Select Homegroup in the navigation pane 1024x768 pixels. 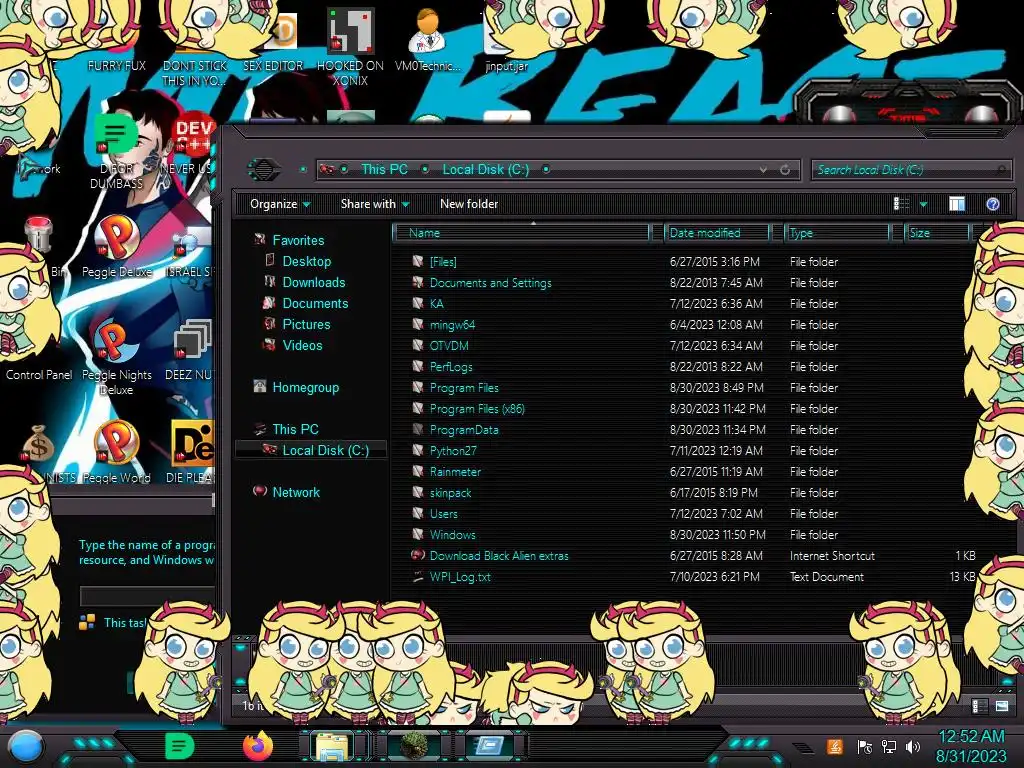point(306,387)
